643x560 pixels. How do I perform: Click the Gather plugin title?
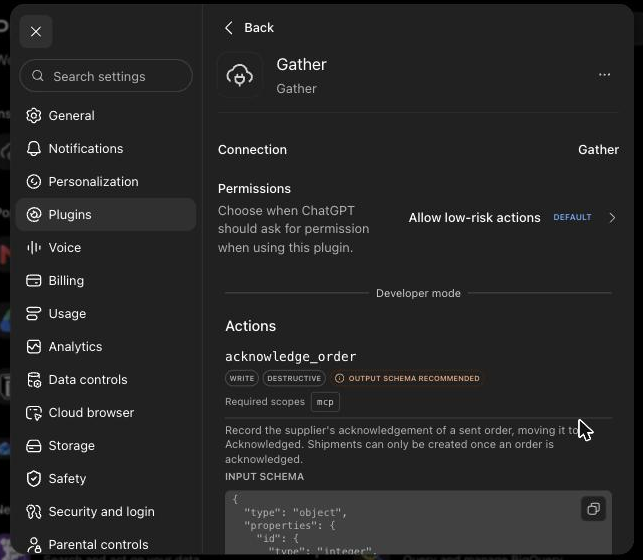click(301, 64)
